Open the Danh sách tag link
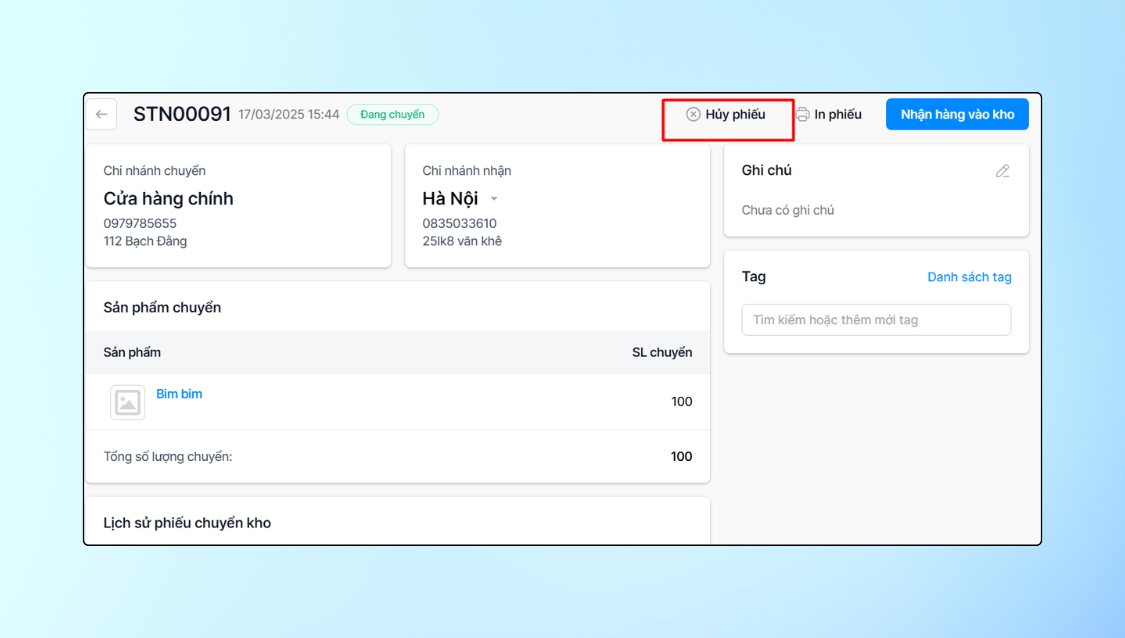 [969, 277]
